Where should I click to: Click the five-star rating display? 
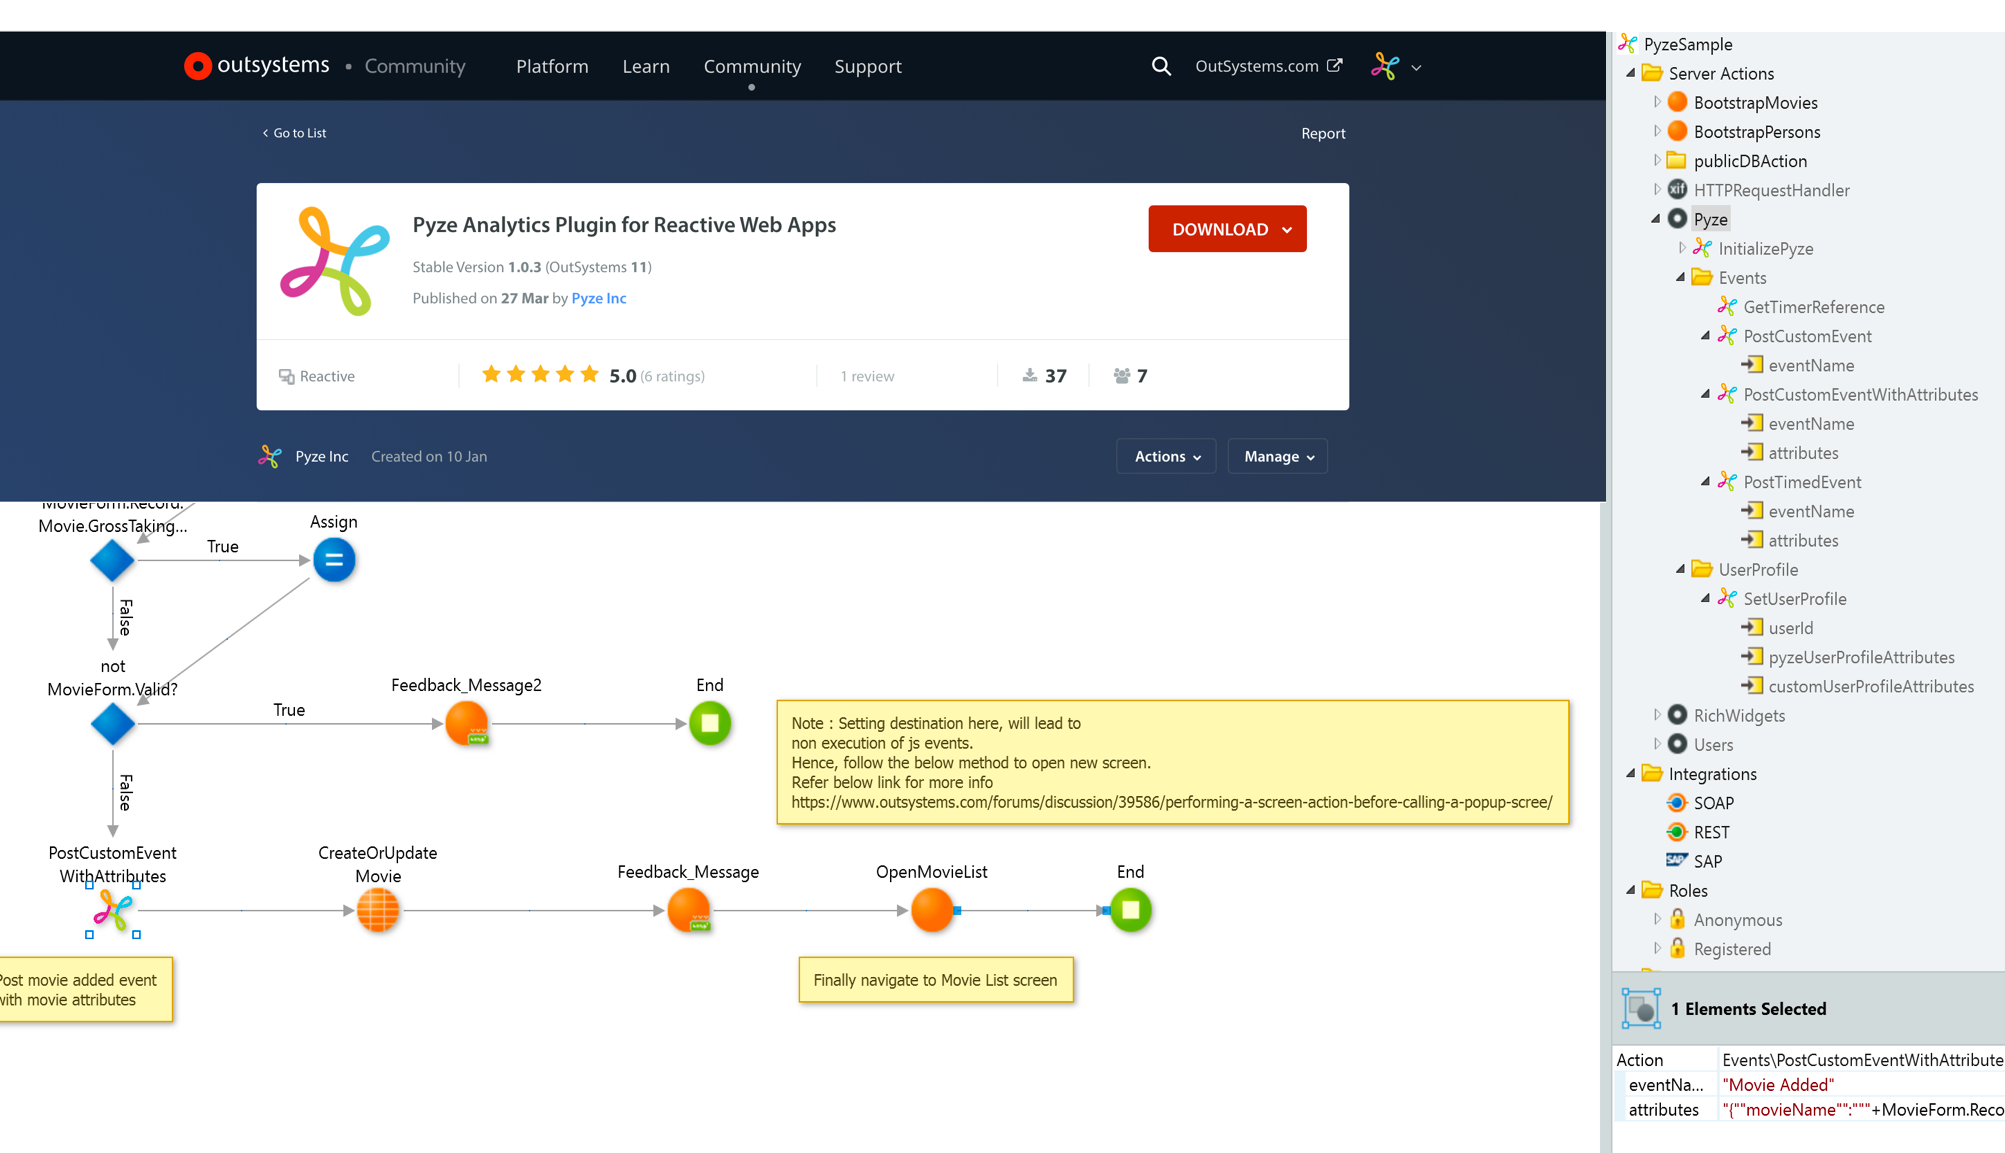pos(540,375)
